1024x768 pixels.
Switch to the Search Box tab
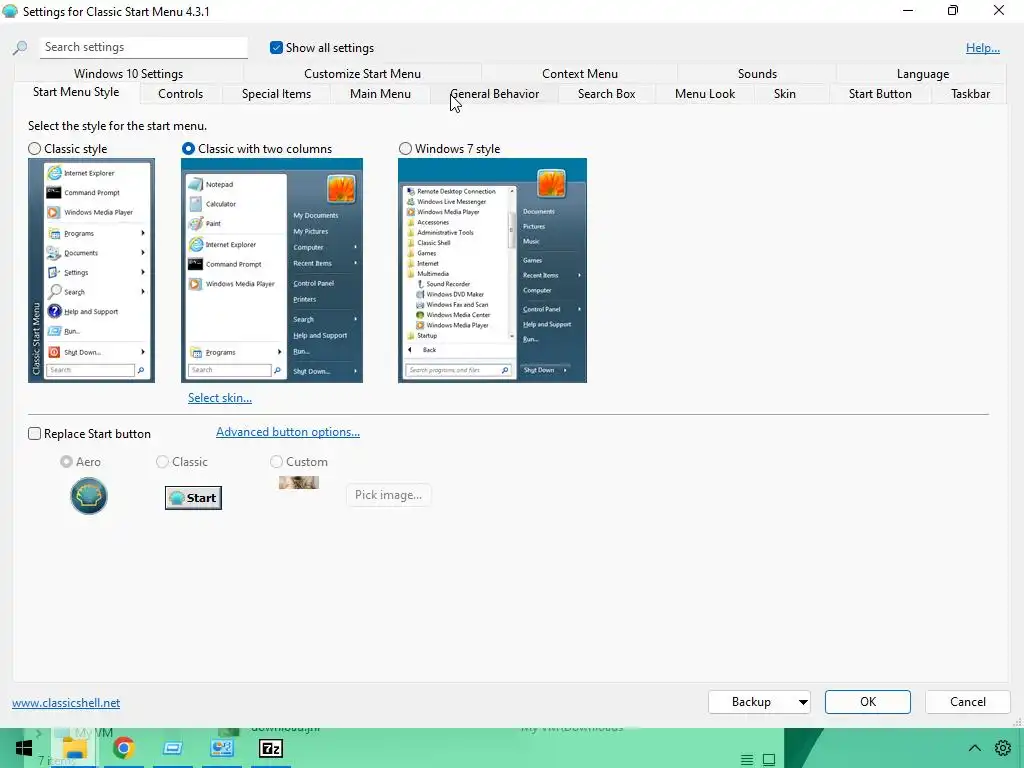coord(607,94)
